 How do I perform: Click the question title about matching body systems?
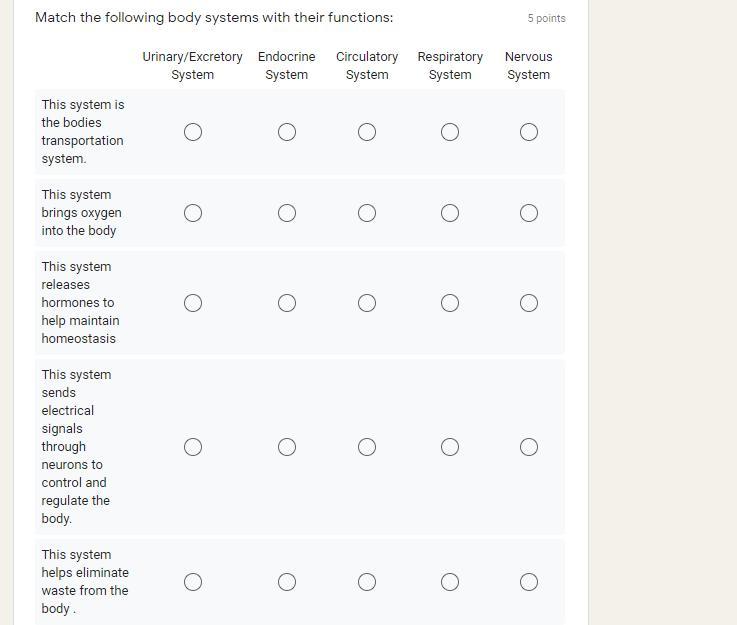click(214, 18)
